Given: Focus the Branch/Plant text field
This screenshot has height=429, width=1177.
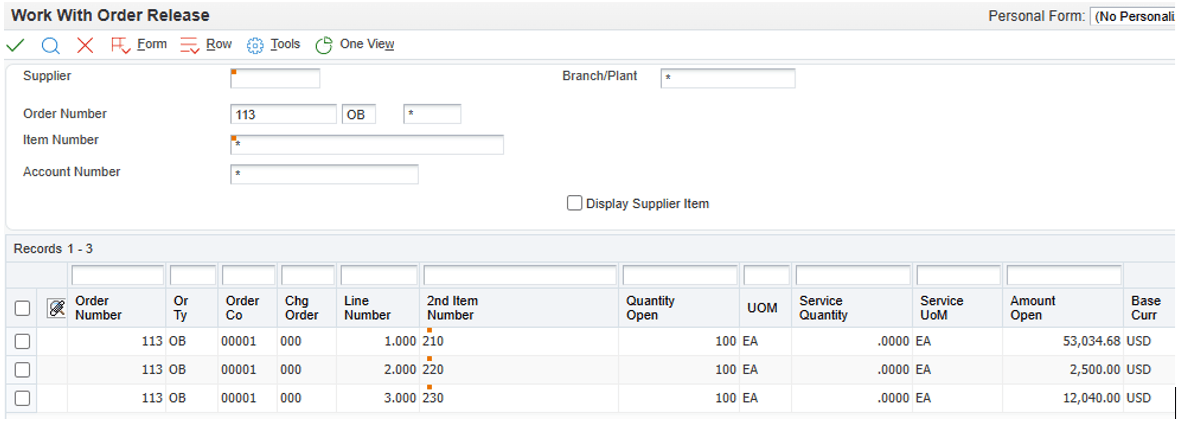Looking at the screenshot, I should tap(728, 78).
